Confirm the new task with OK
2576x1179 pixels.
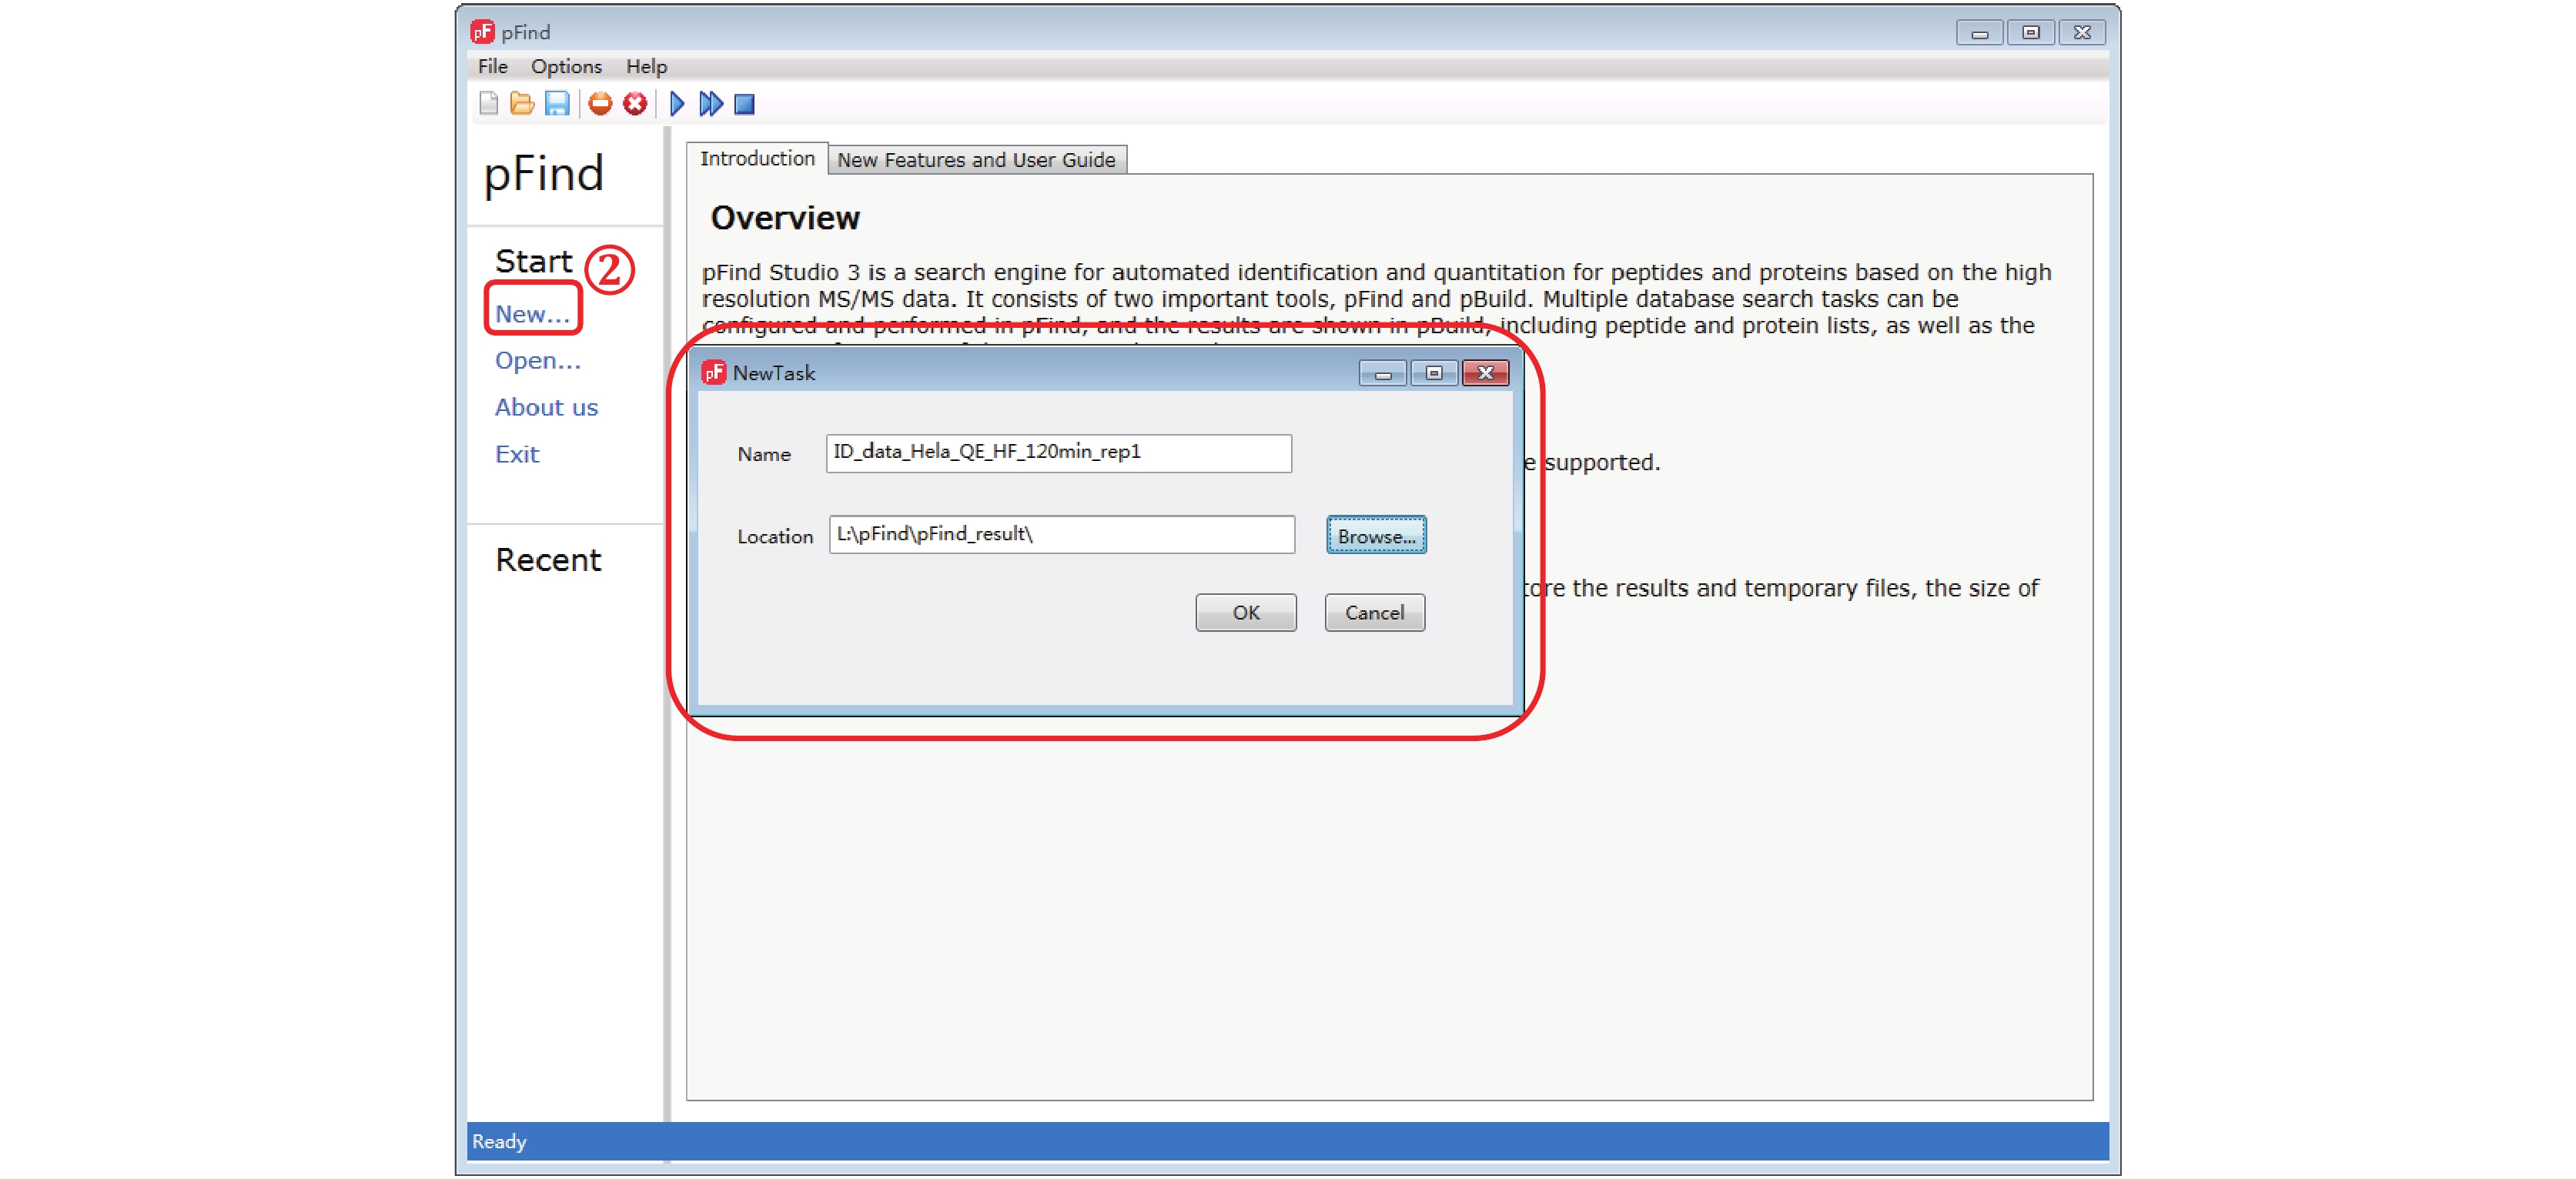click(x=1246, y=612)
